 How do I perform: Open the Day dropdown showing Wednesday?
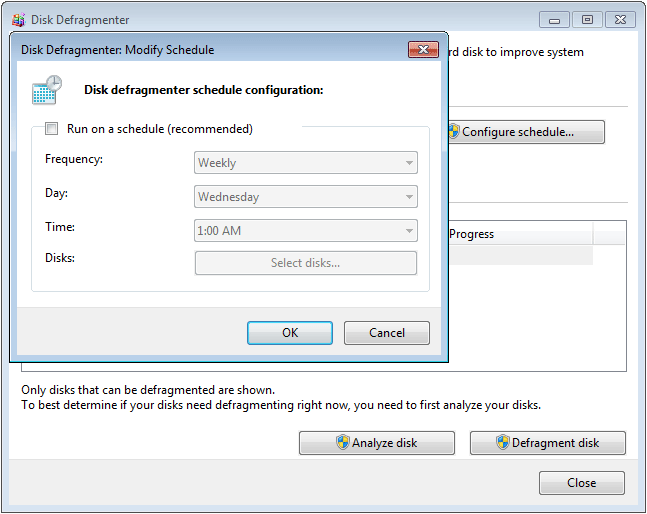point(306,196)
